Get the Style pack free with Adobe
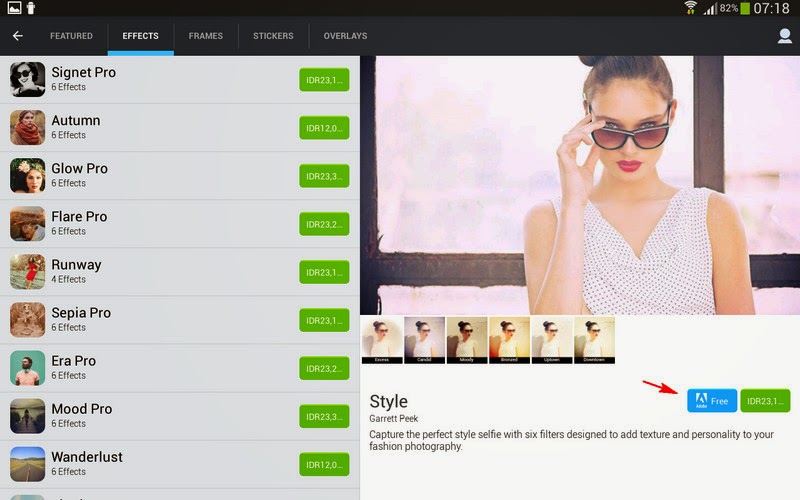 pos(712,401)
